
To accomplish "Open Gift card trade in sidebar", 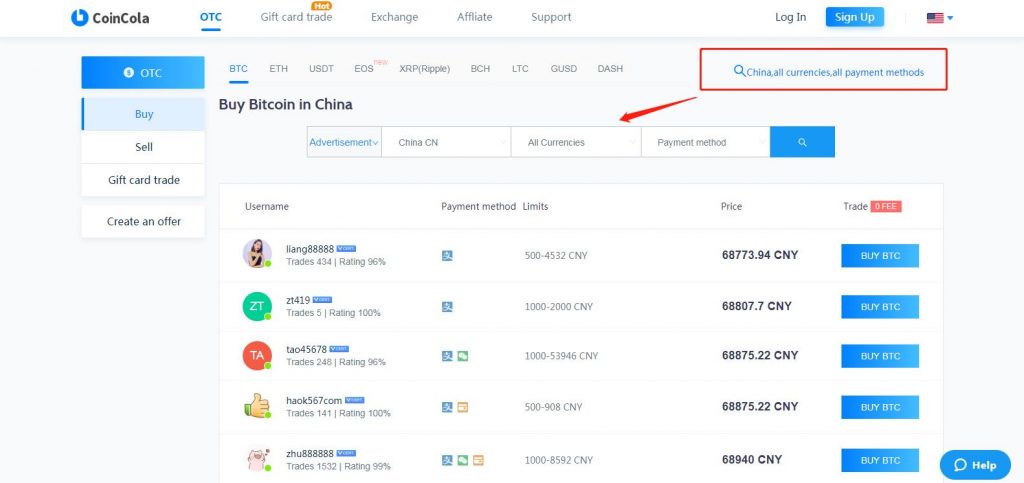I will (x=143, y=180).
